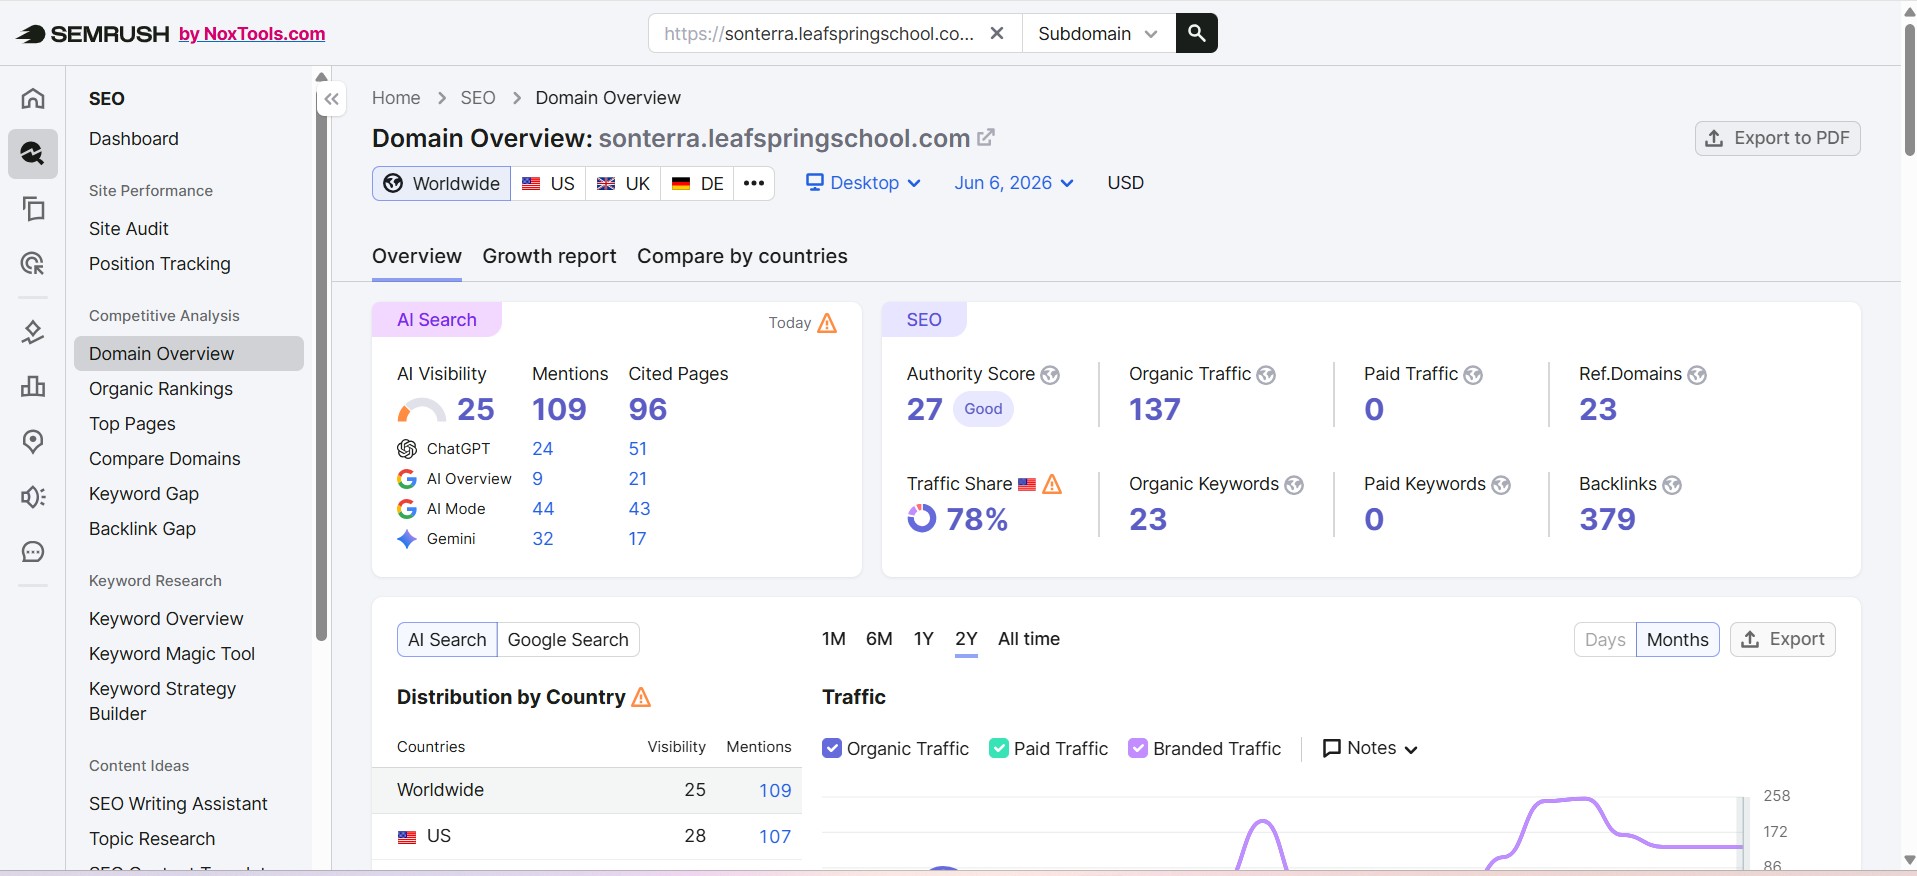Screen dimensions: 1917x876
Task: Switch to the Growth report tab
Action: click(549, 256)
